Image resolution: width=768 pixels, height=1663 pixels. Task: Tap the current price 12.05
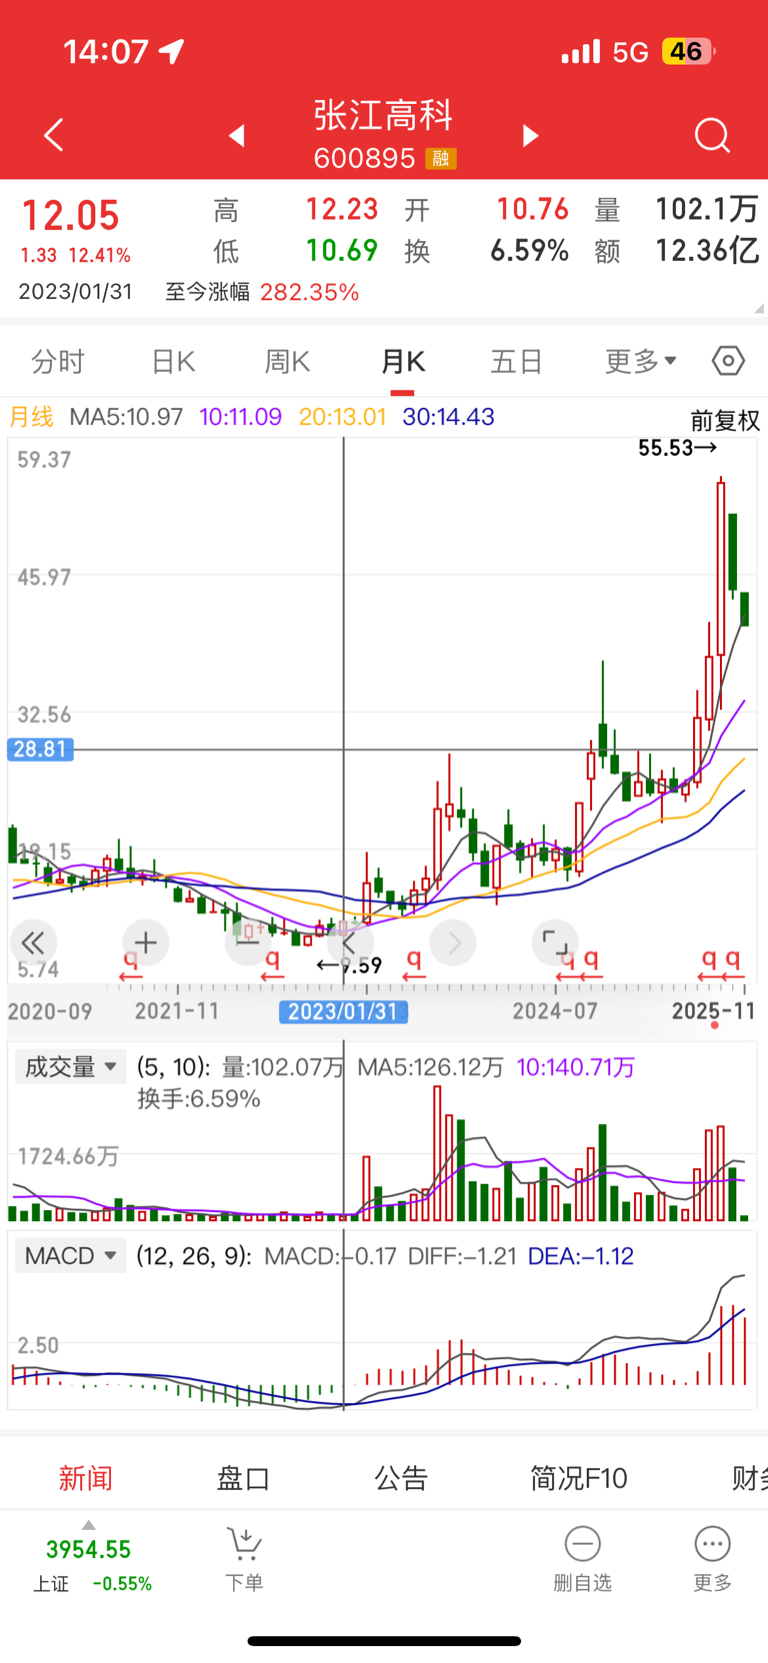[70, 216]
